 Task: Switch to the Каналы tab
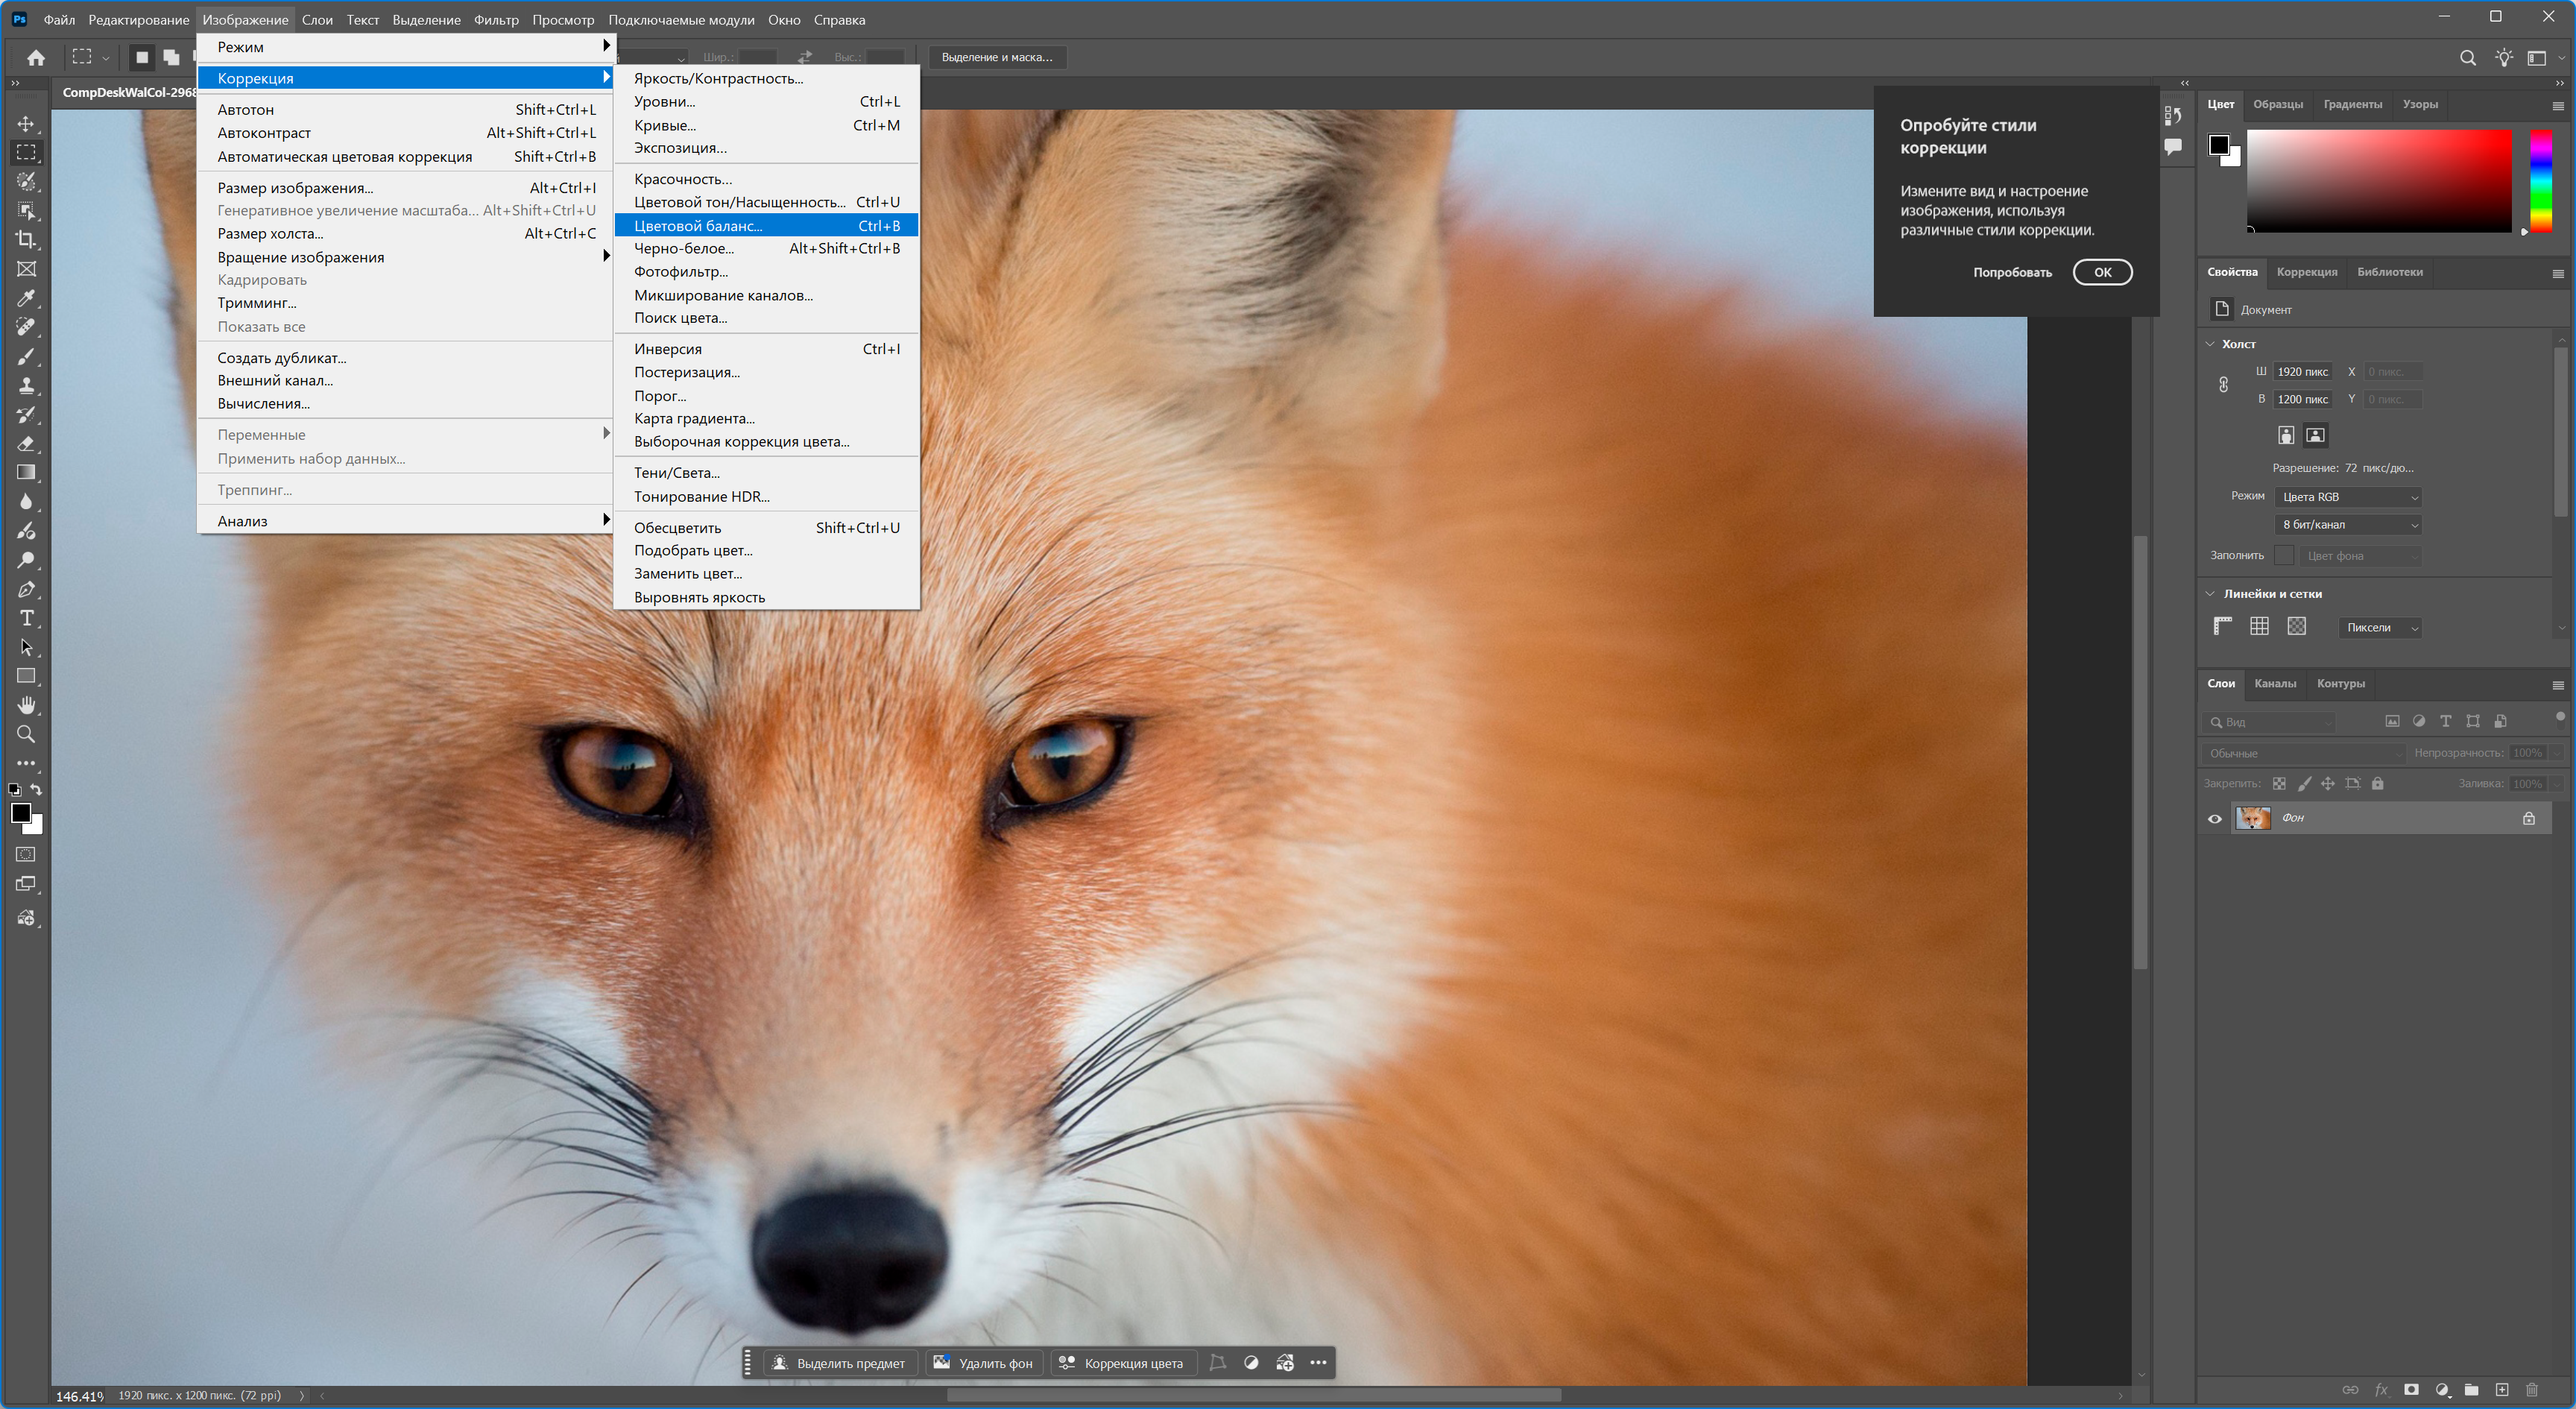tap(2275, 684)
